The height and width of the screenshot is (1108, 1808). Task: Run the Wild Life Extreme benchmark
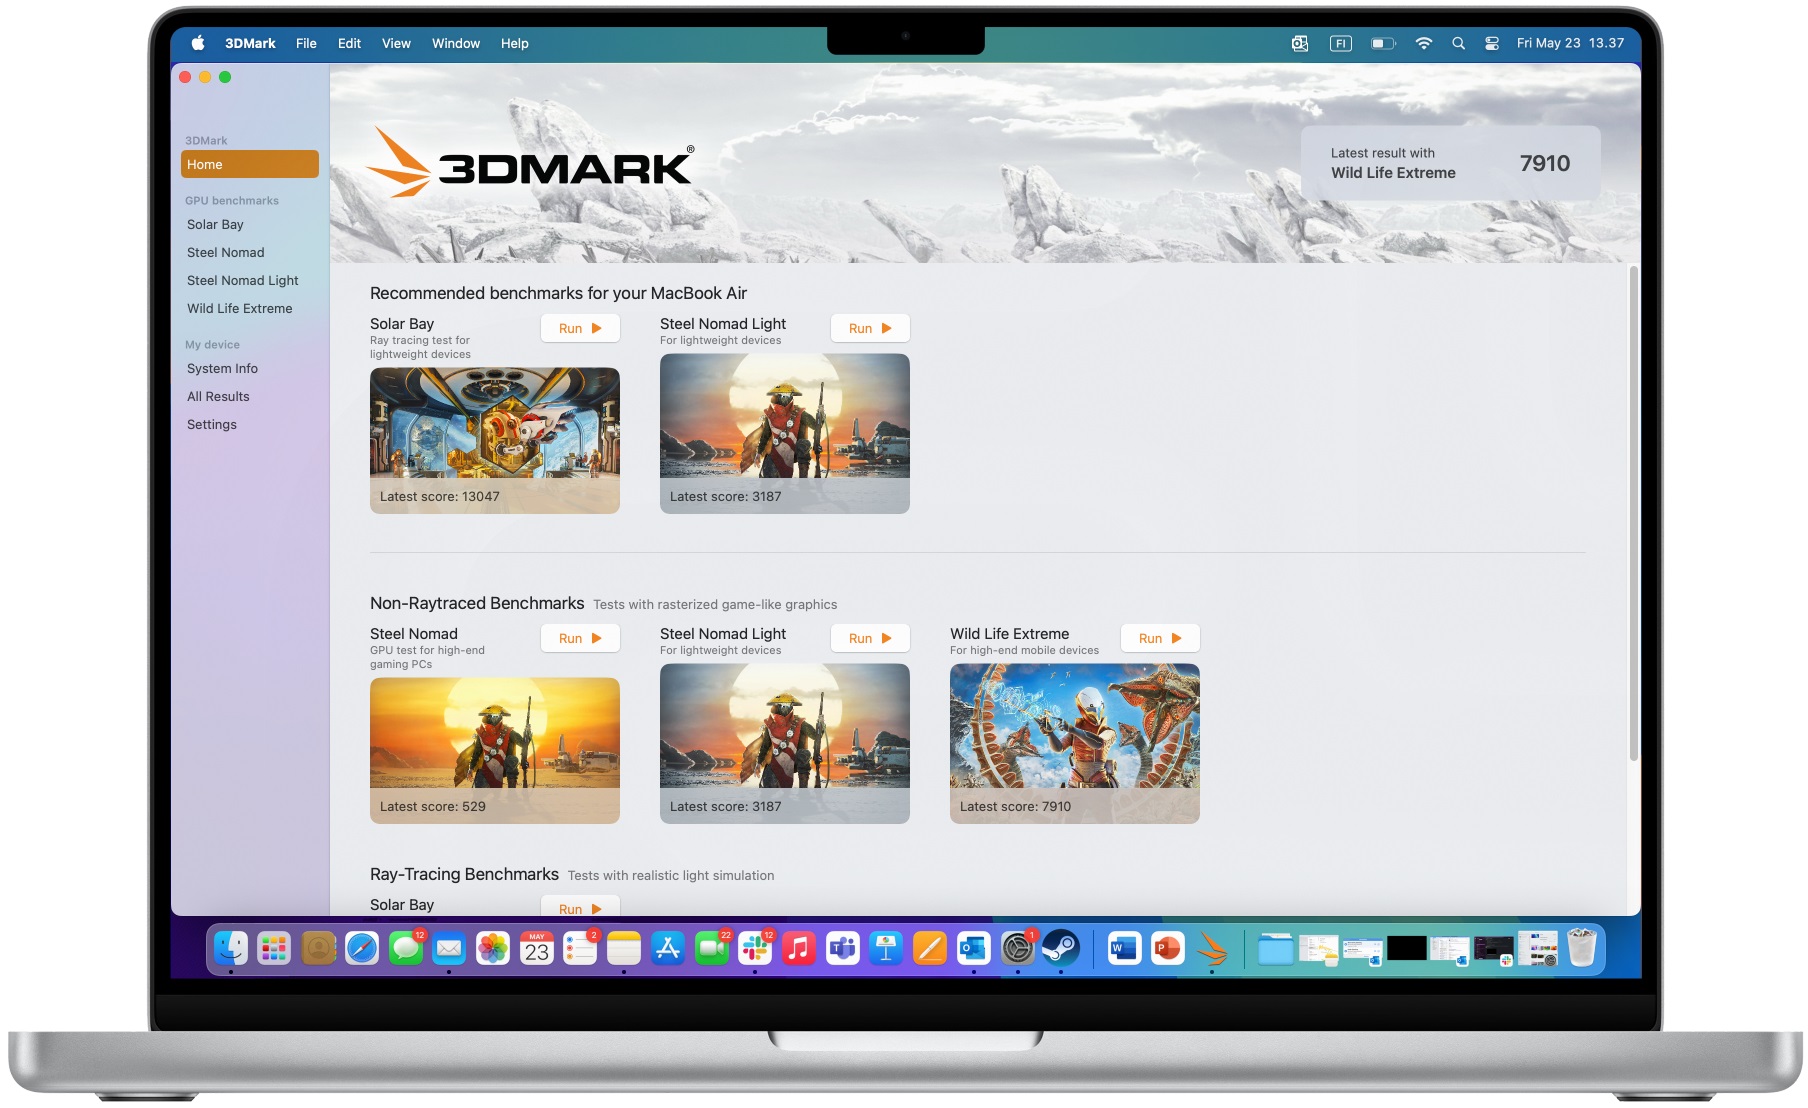click(x=1160, y=638)
